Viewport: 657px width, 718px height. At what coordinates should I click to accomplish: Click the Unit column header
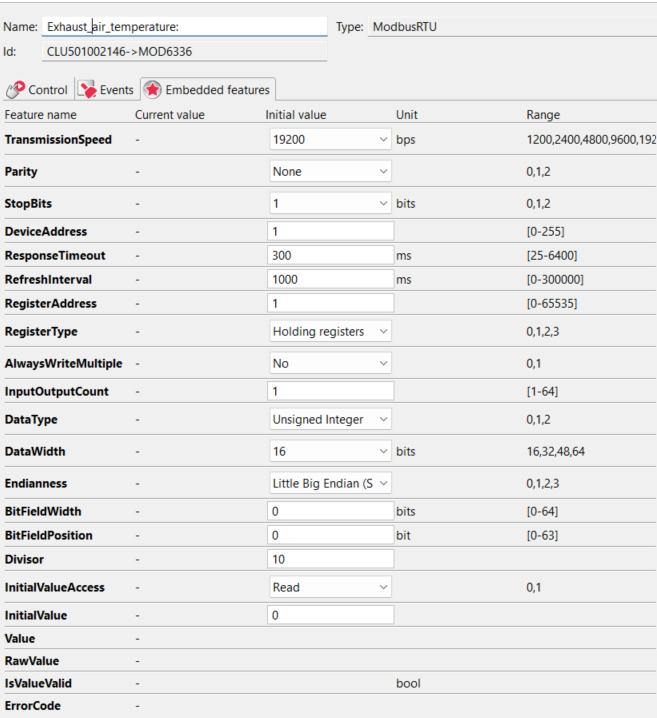[x=407, y=114]
